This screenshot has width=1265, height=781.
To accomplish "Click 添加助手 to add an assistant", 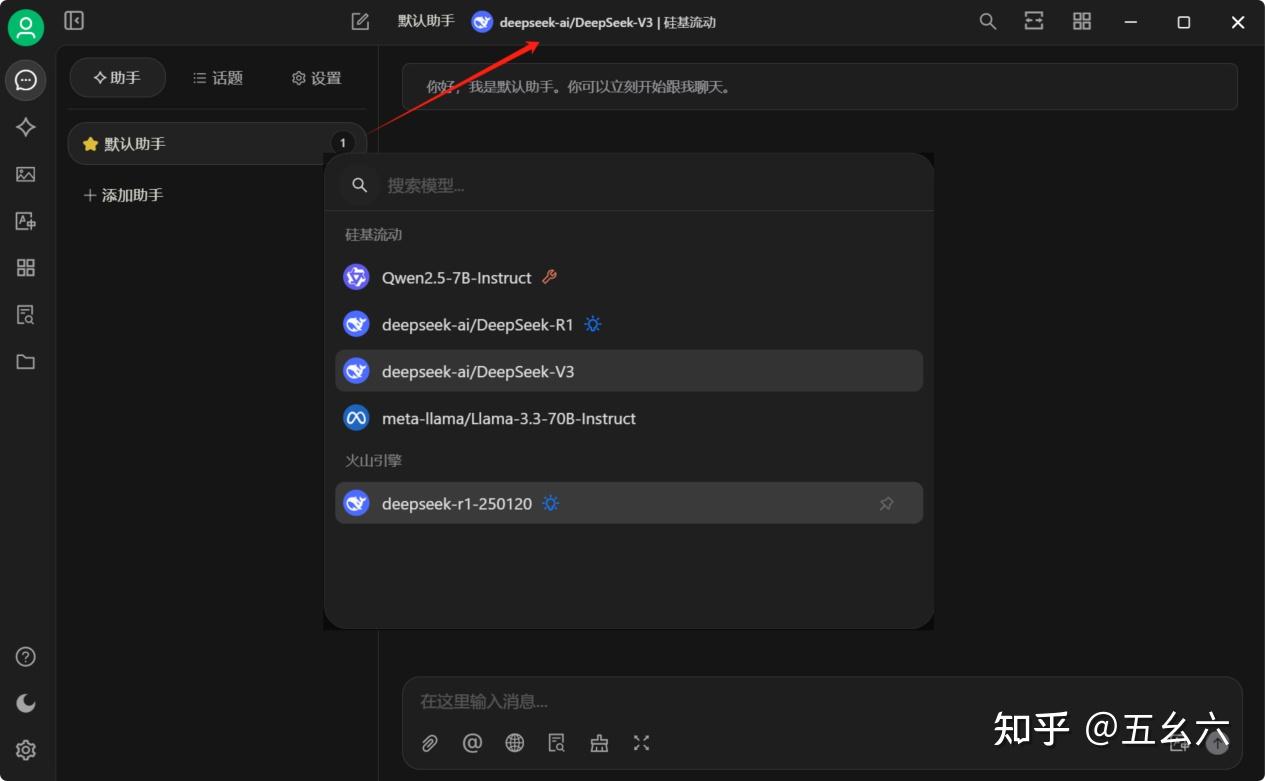I will (123, 194).
